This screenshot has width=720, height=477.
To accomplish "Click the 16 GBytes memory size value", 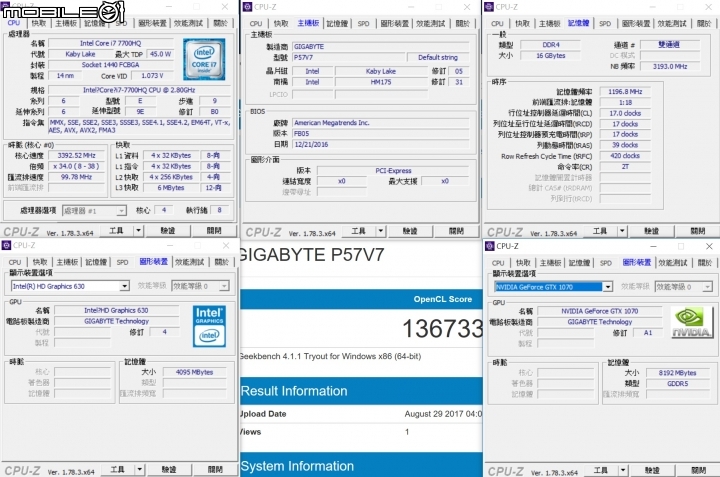I will coord(551,56).
